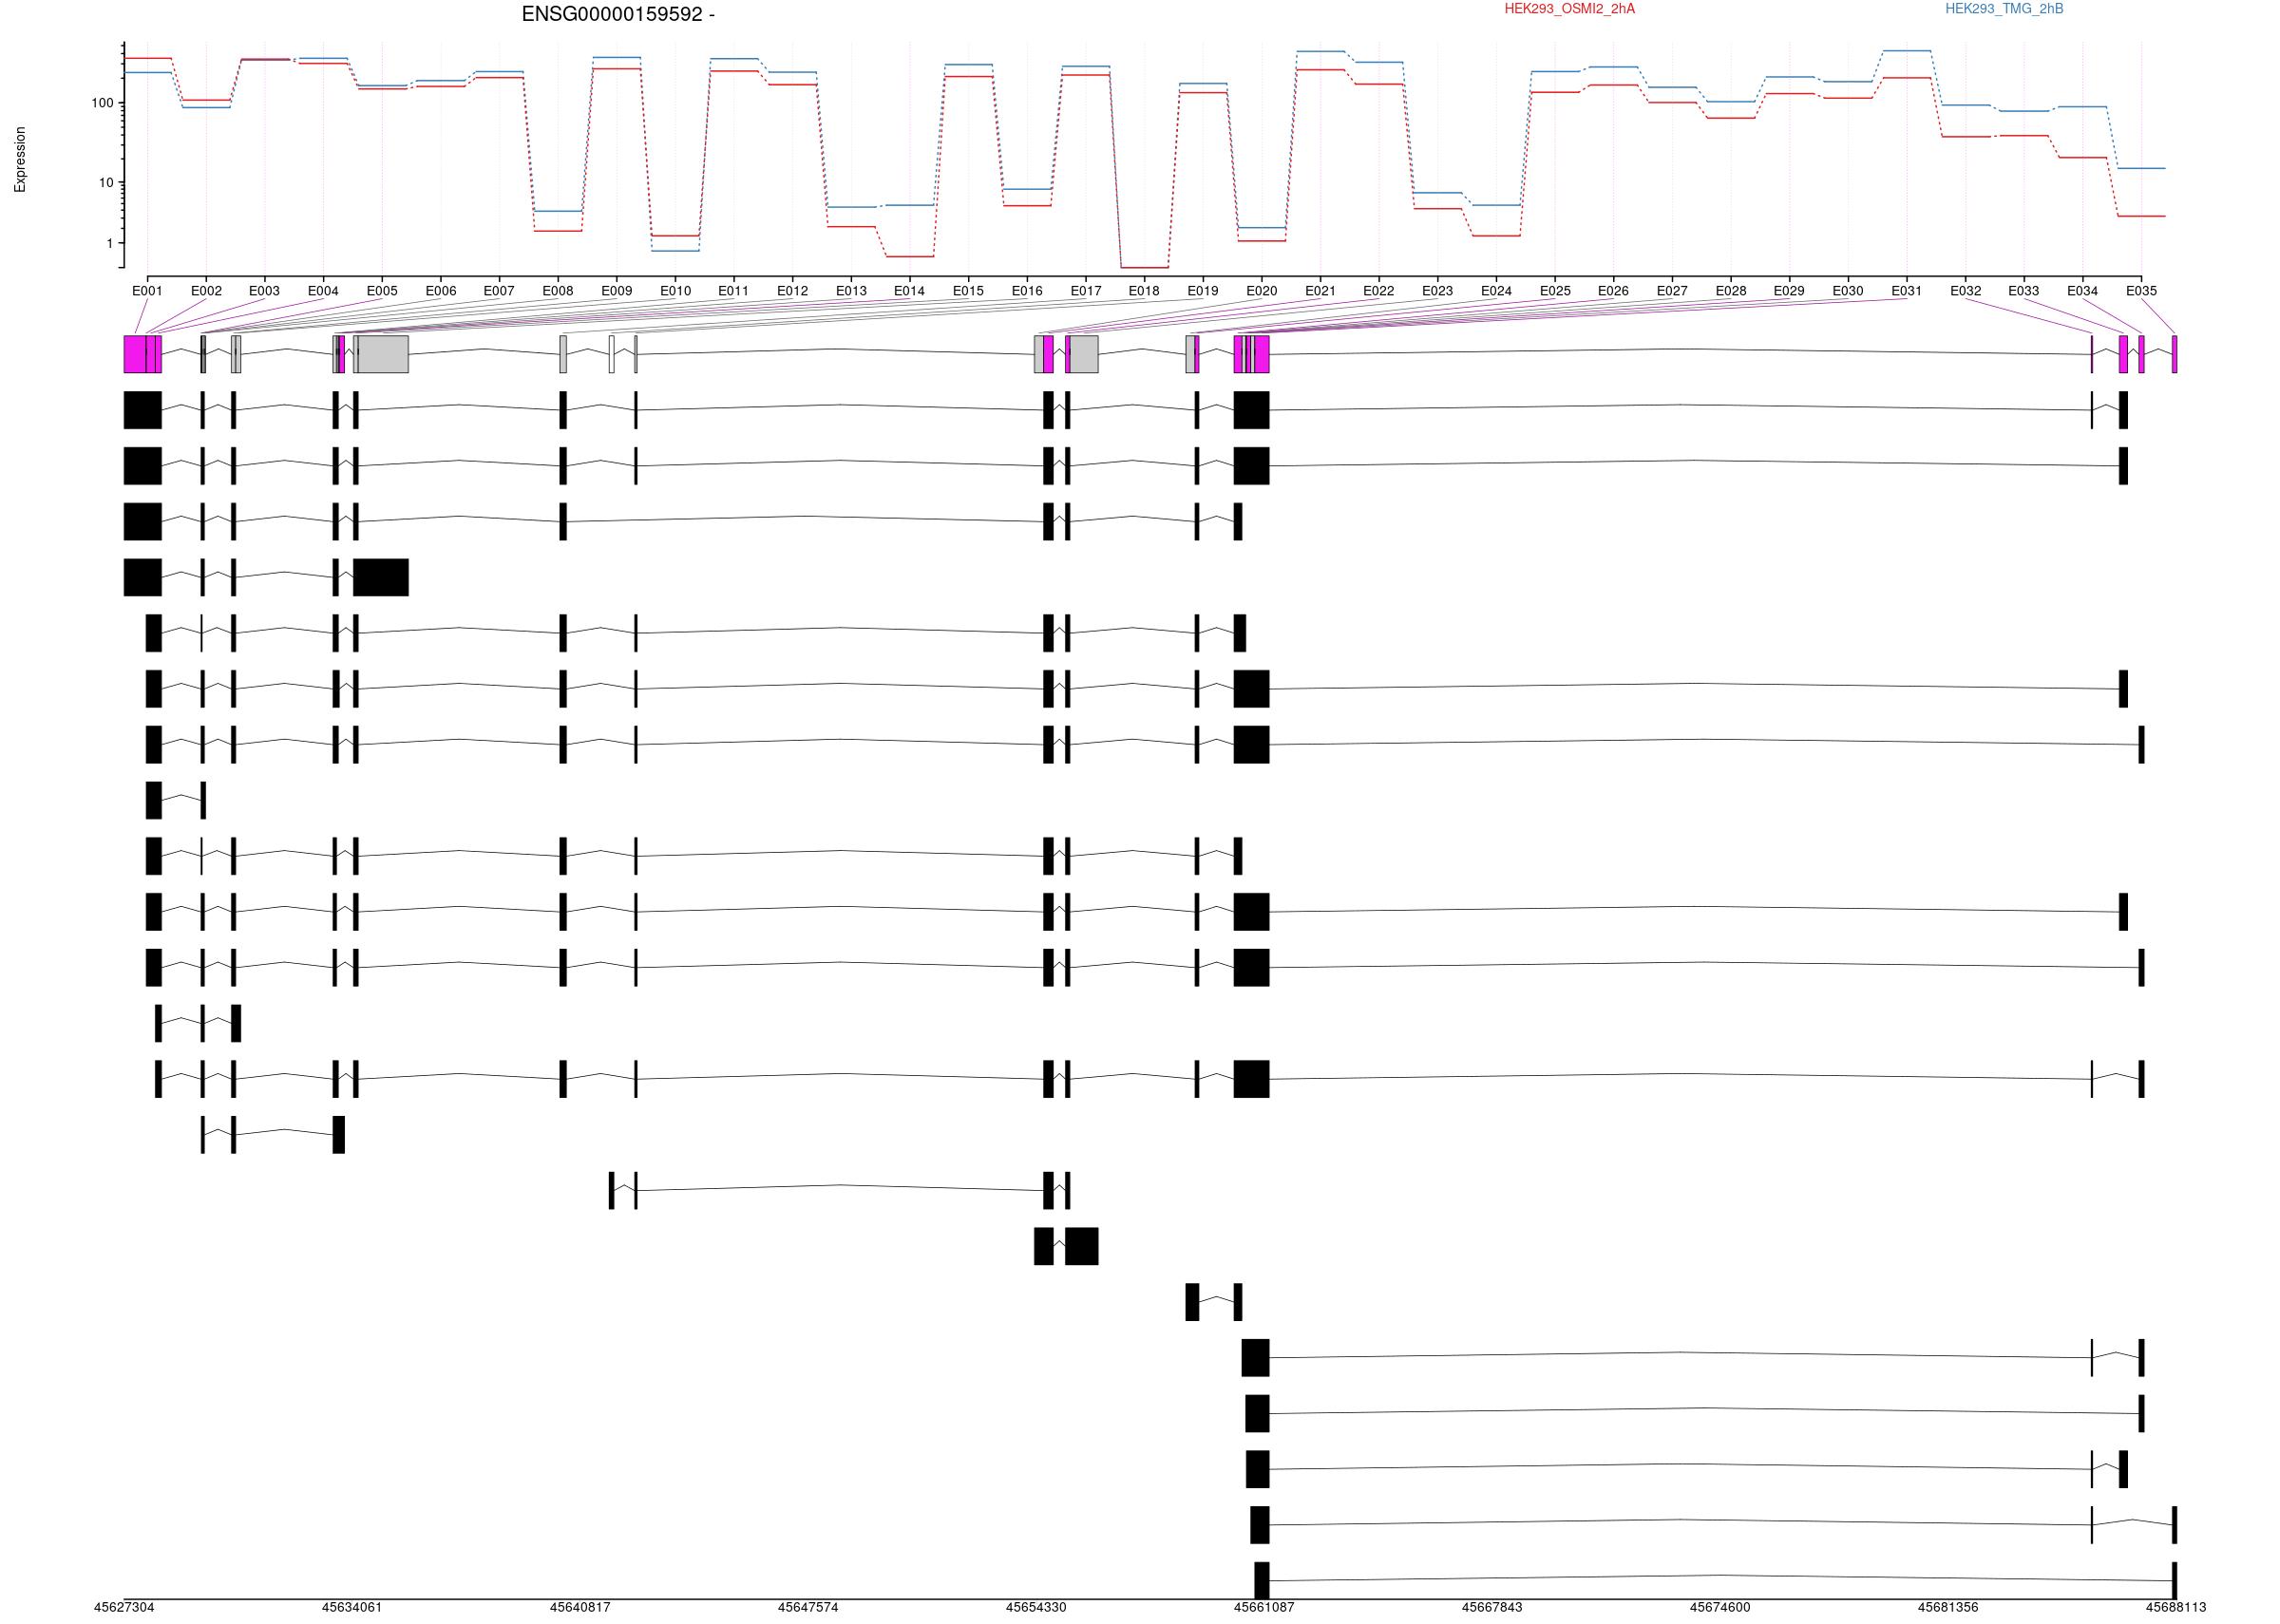The height and width of the screenshot is (1624, 2280).
Task: Click the two-exon transcript with two wide blocks
Action: pos(1066,1246)
